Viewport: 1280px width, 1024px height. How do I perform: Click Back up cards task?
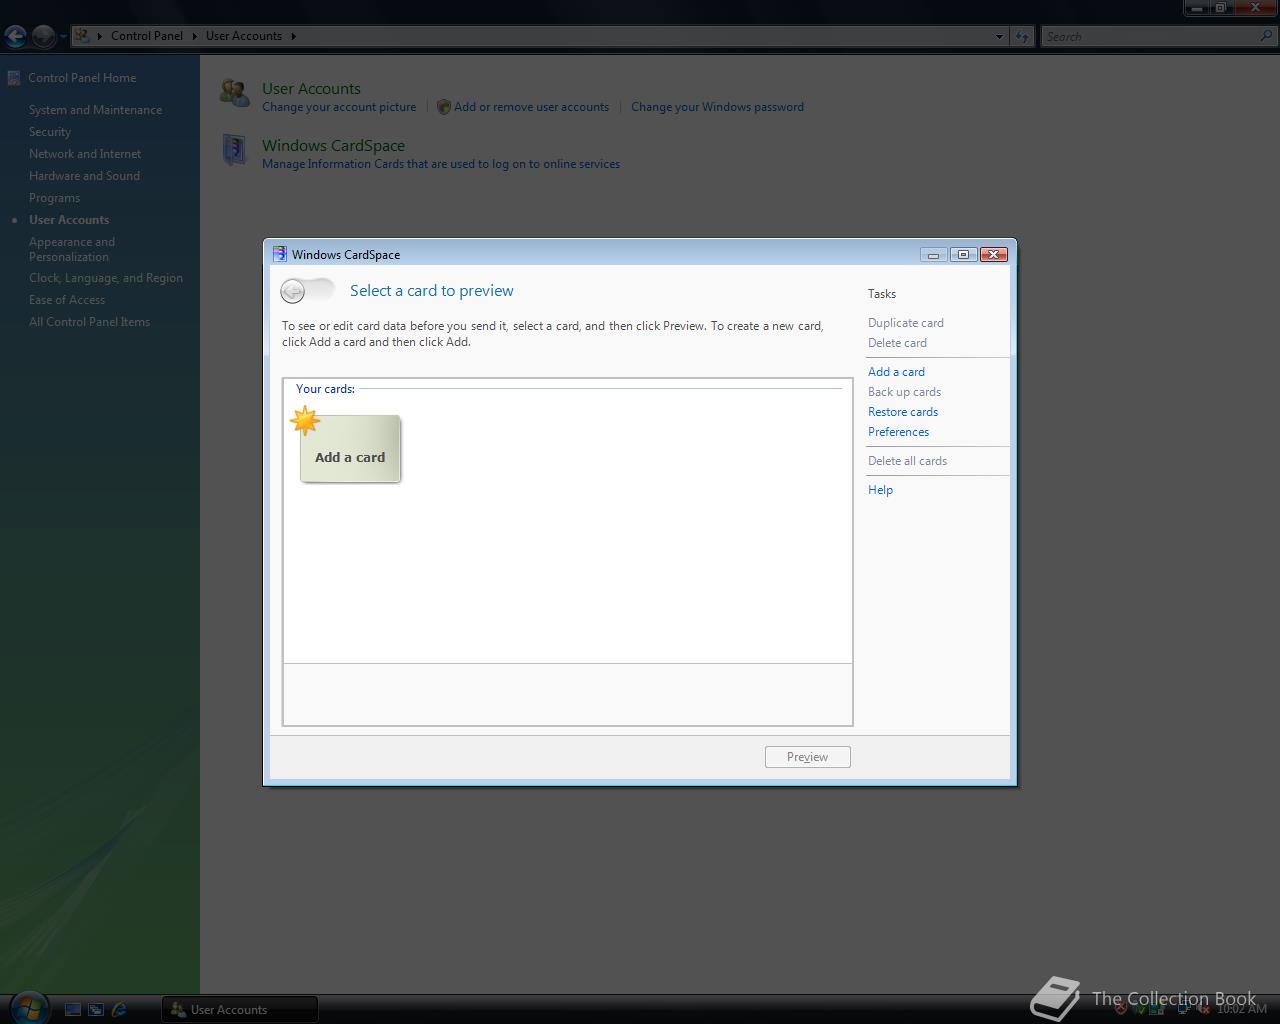904,392
